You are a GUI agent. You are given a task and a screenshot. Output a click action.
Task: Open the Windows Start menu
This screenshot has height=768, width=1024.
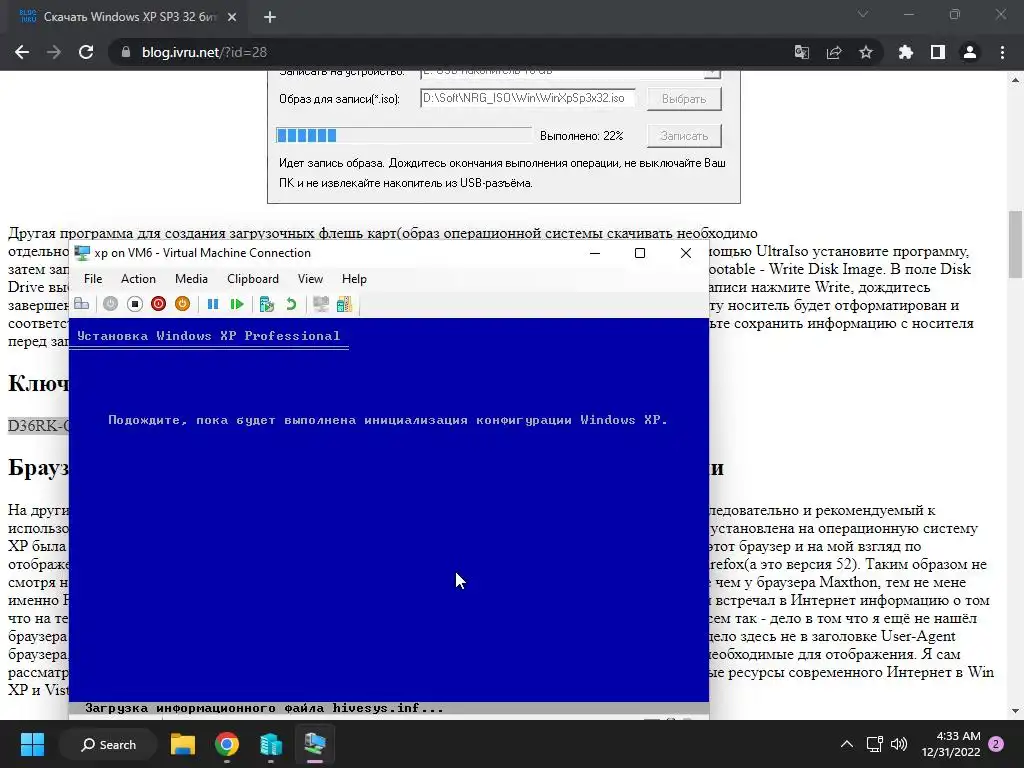[x=32, y=744]
